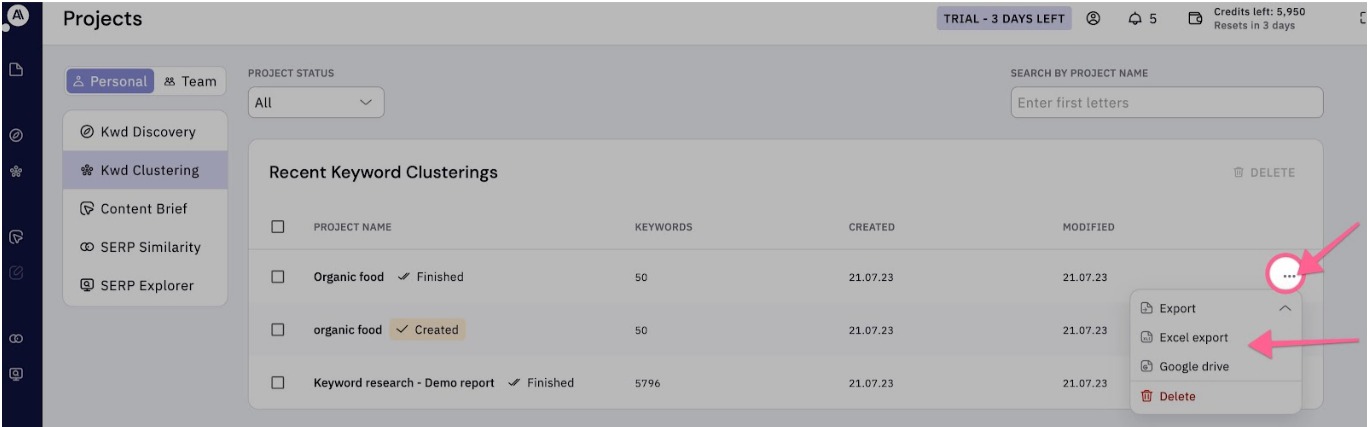This screenshot has width=1368, height=427.
Task: Open Content Brief projects section
Action: pos(144,209)
